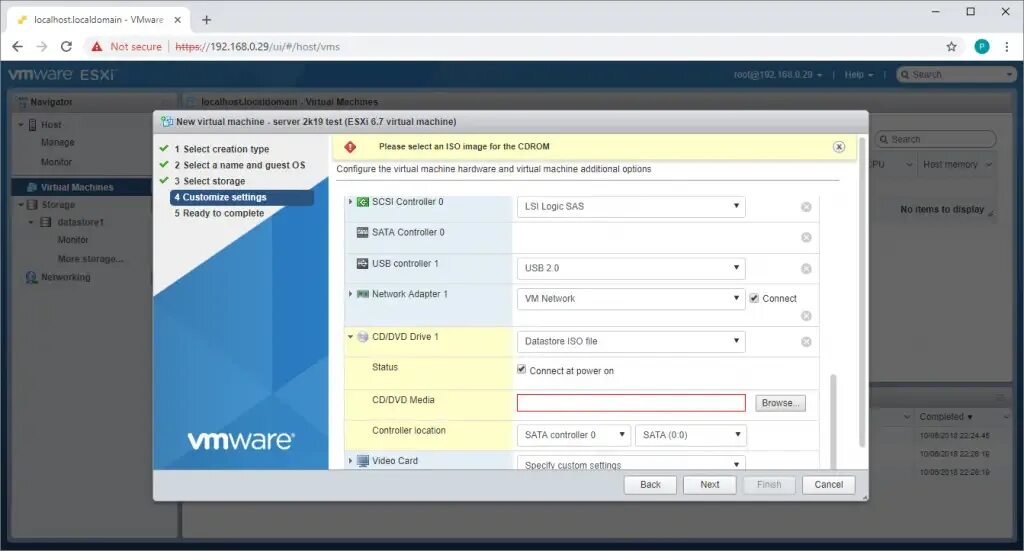This screenshot has width=1024, height=551.
Task: Click the virtual machines list Search box
Action: 936,139
